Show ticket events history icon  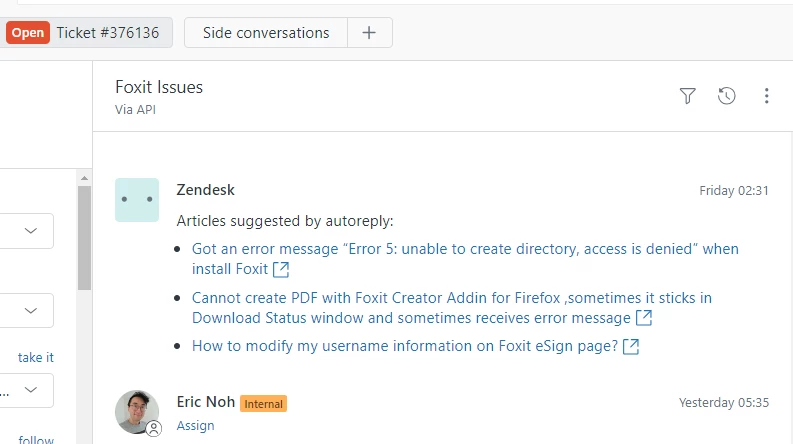(727, 96)
